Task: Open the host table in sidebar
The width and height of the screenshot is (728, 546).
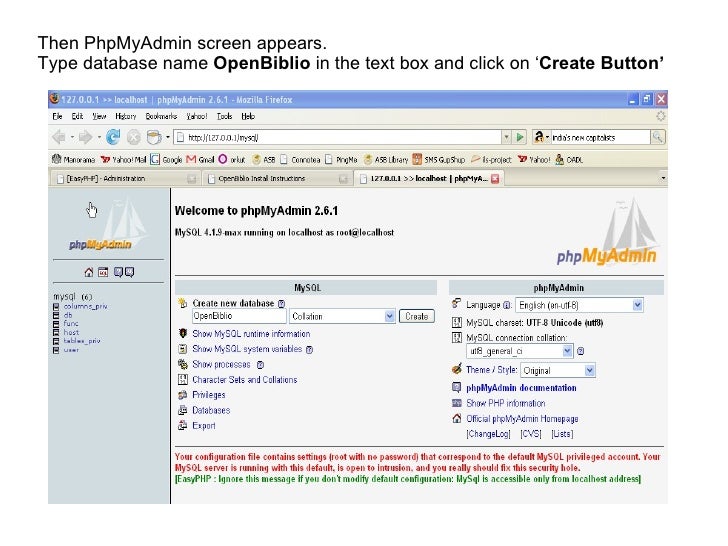Action: (x=72, y=332)
